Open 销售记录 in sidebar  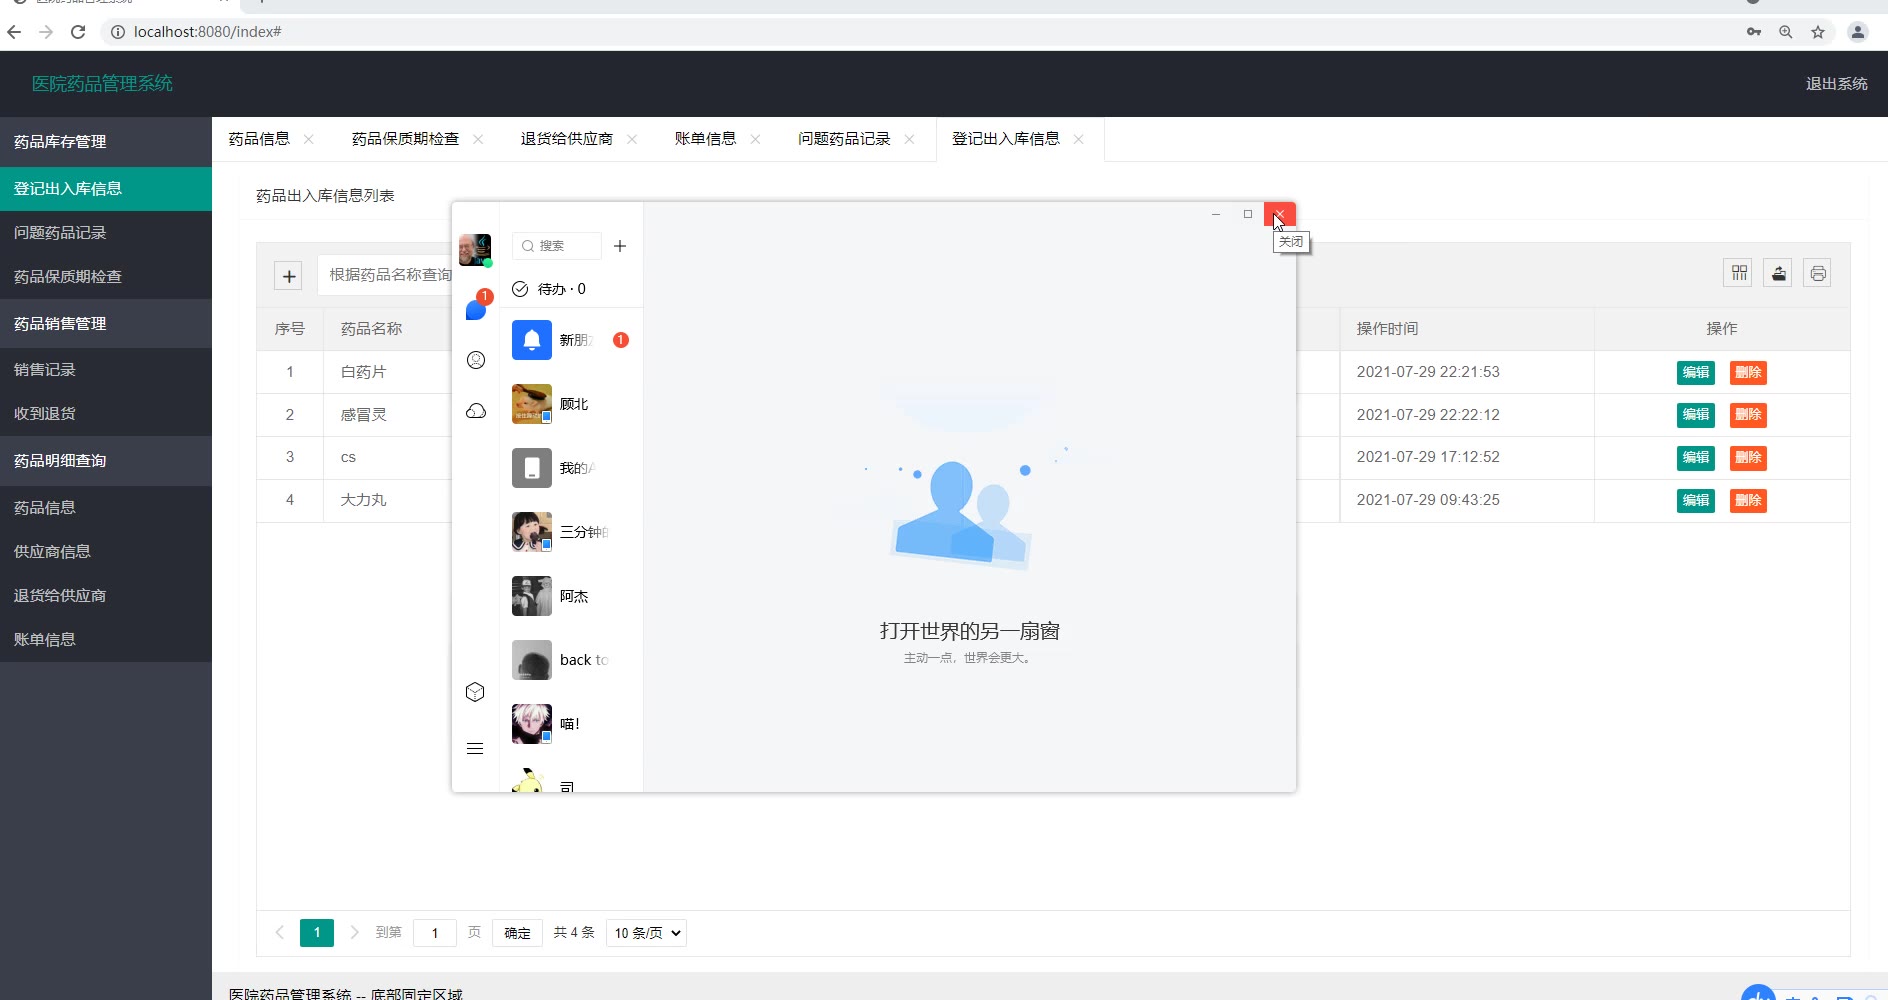point(106,370)
